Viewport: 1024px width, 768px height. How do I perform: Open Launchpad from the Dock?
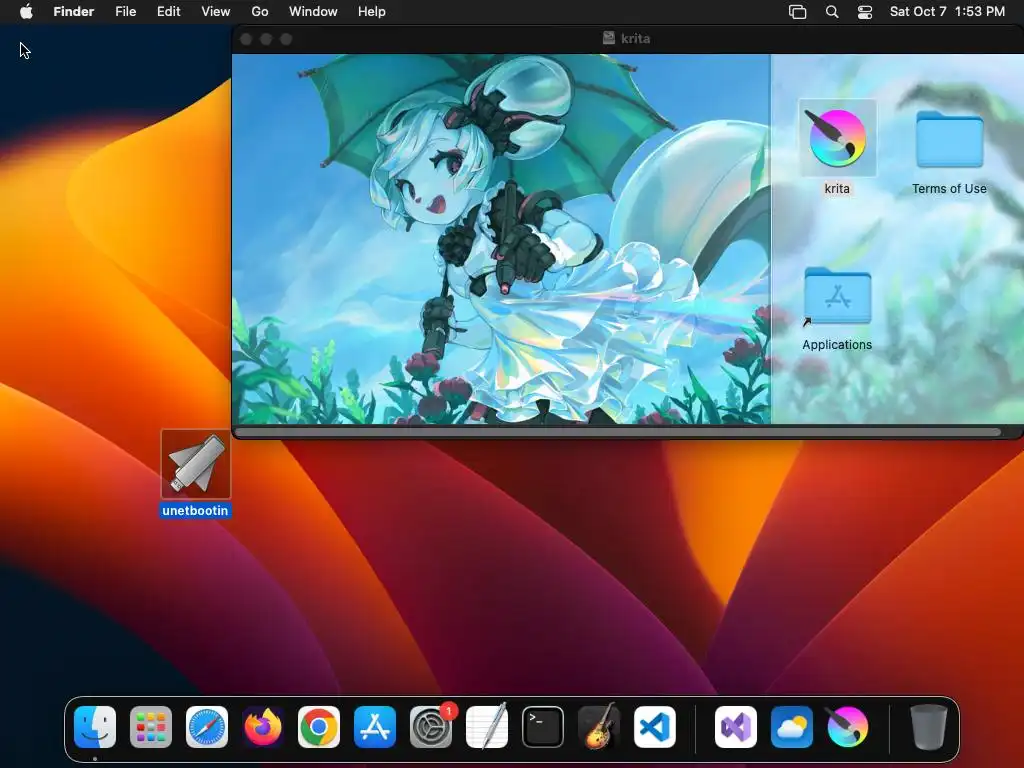click(x=151, y=727)
